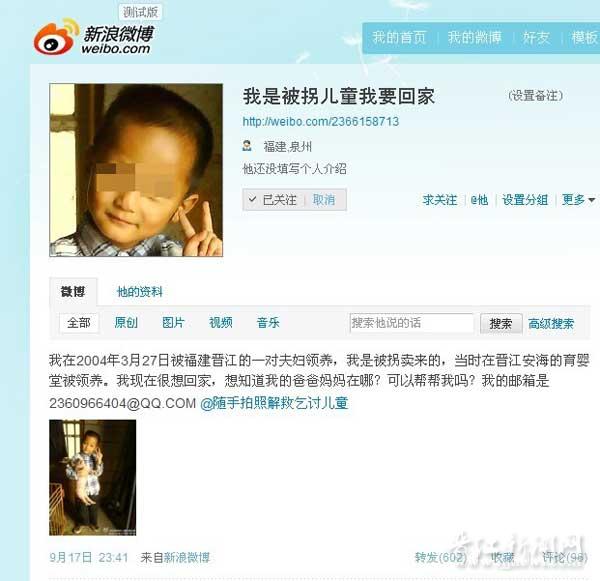Screen dimensions: 600x581
Task: Click the gender icon beside 福建,泉州
Action: pyautogui.click(x=247, y=146)
